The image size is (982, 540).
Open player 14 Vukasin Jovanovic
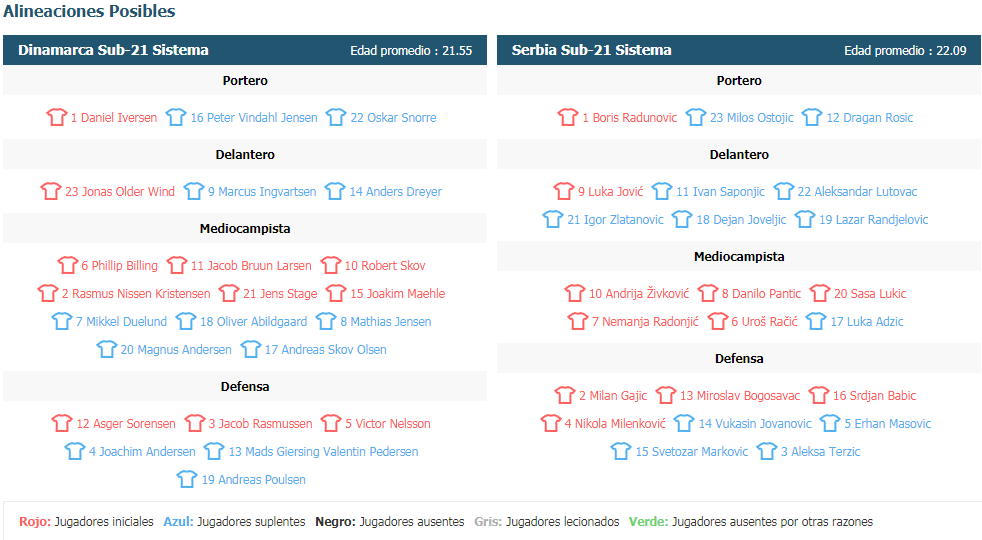coord(755,424)
